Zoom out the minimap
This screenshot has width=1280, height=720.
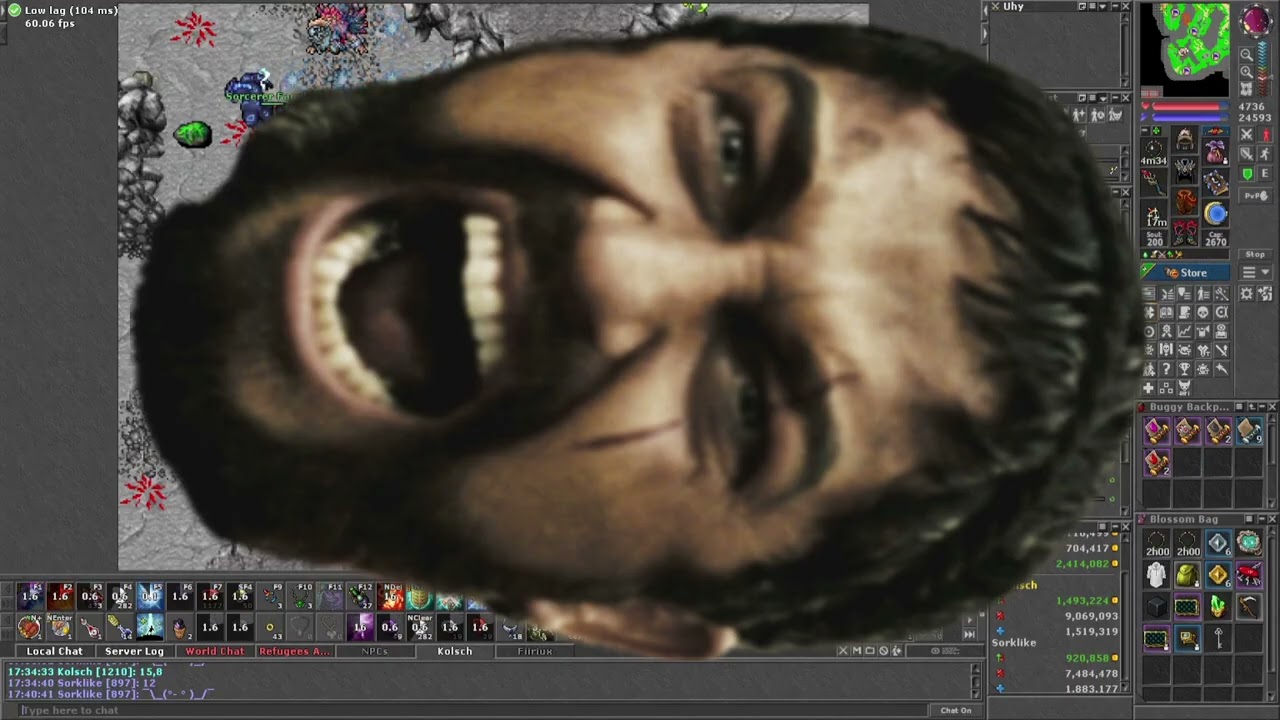click(x=1246, y=55)
